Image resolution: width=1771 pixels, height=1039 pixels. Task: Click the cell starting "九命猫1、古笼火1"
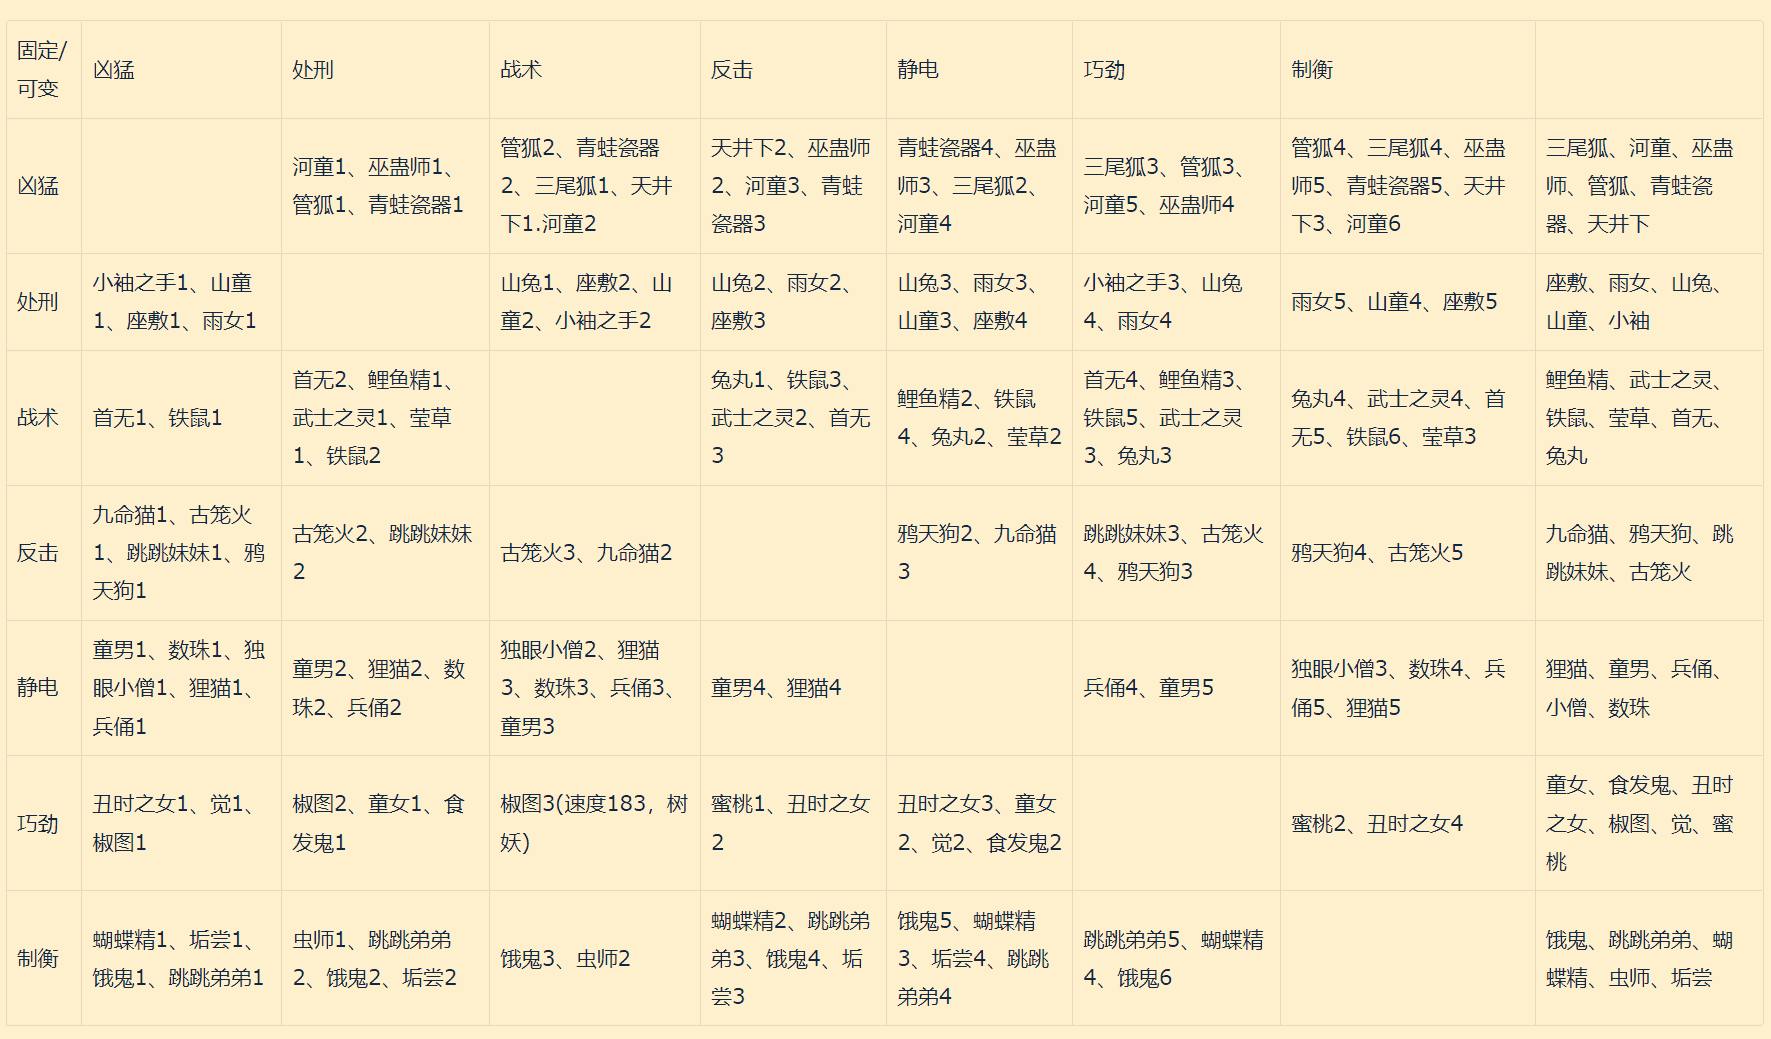click(x=181, y=553)
